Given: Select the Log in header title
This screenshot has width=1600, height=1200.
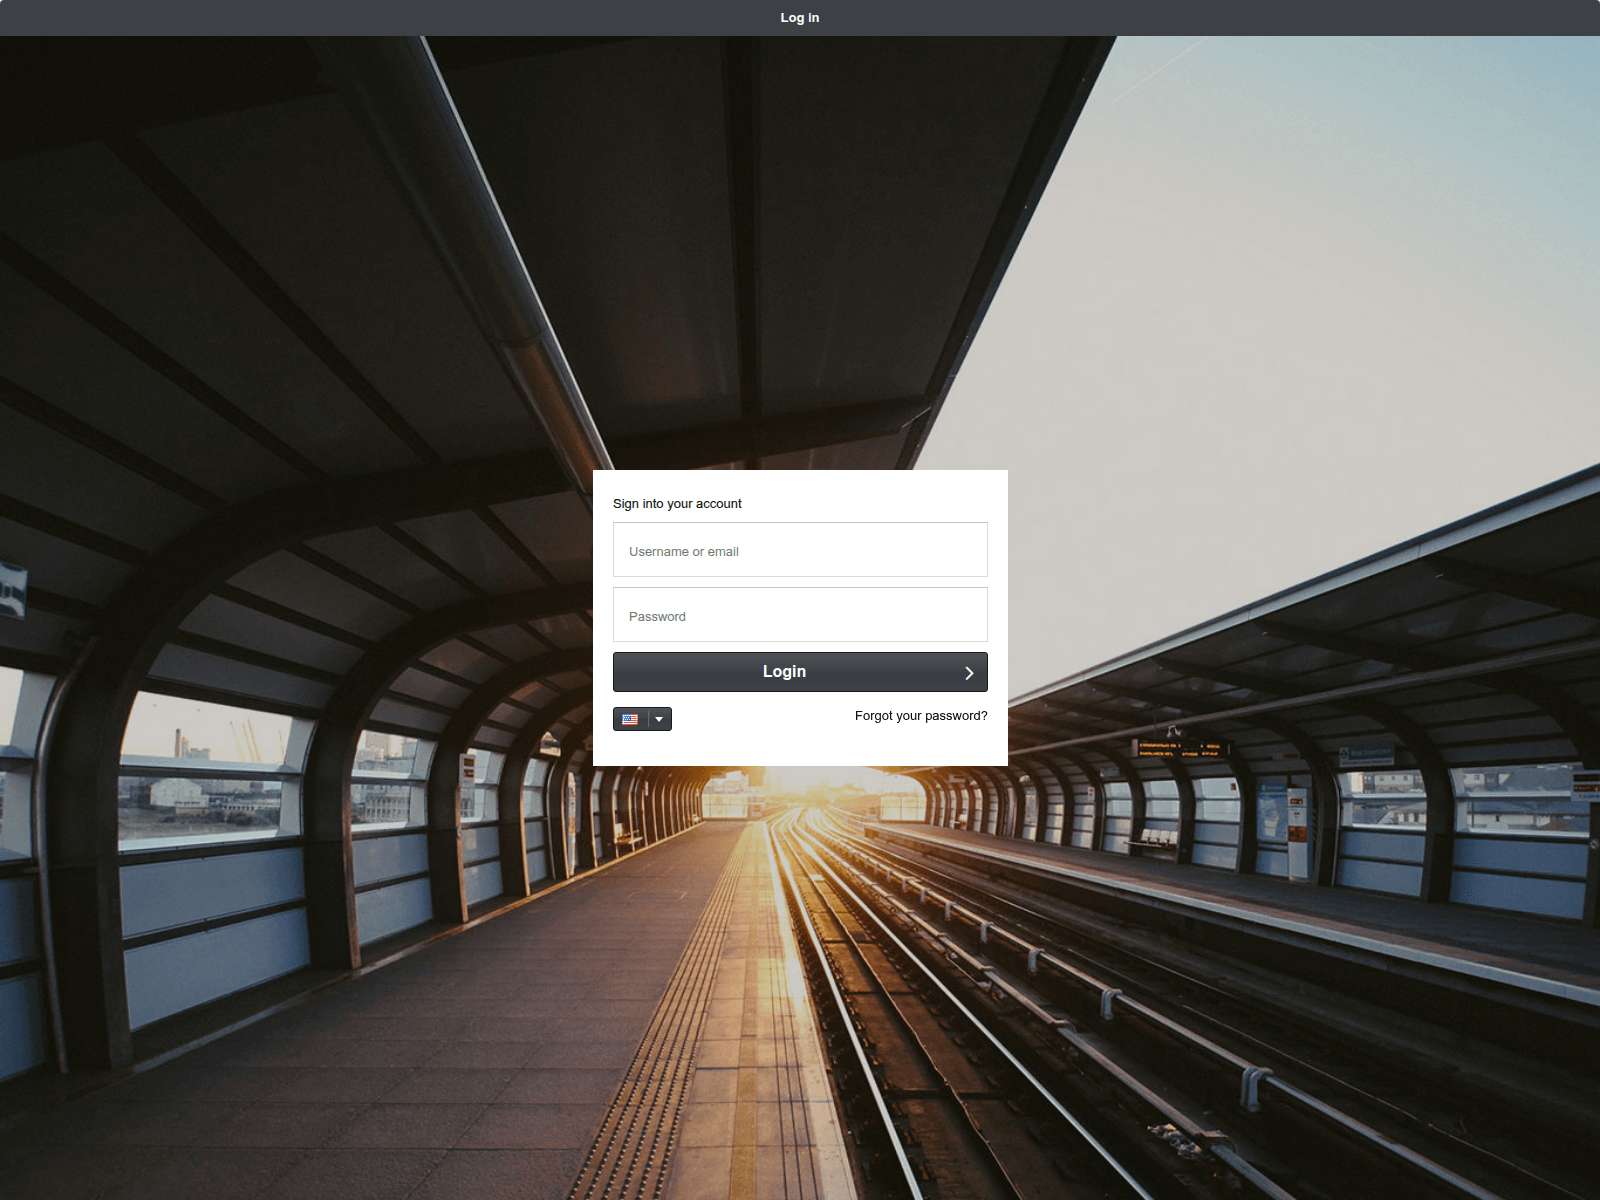Looking at the screenshot, I should coord(799,17).
